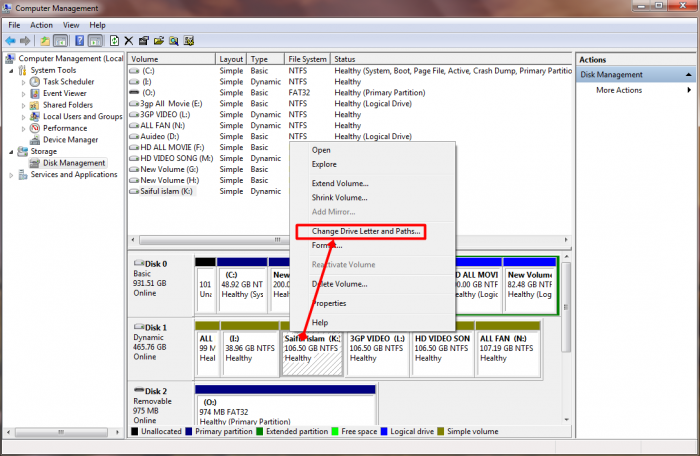This screenshot has height=456, width=700.
Task: Expand the Performance tree node
Action: pyautogui.click(x=23, y=129)
